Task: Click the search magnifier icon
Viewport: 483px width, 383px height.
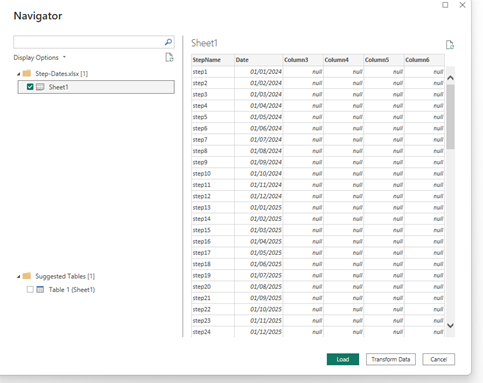Action: tap(168, 42)
